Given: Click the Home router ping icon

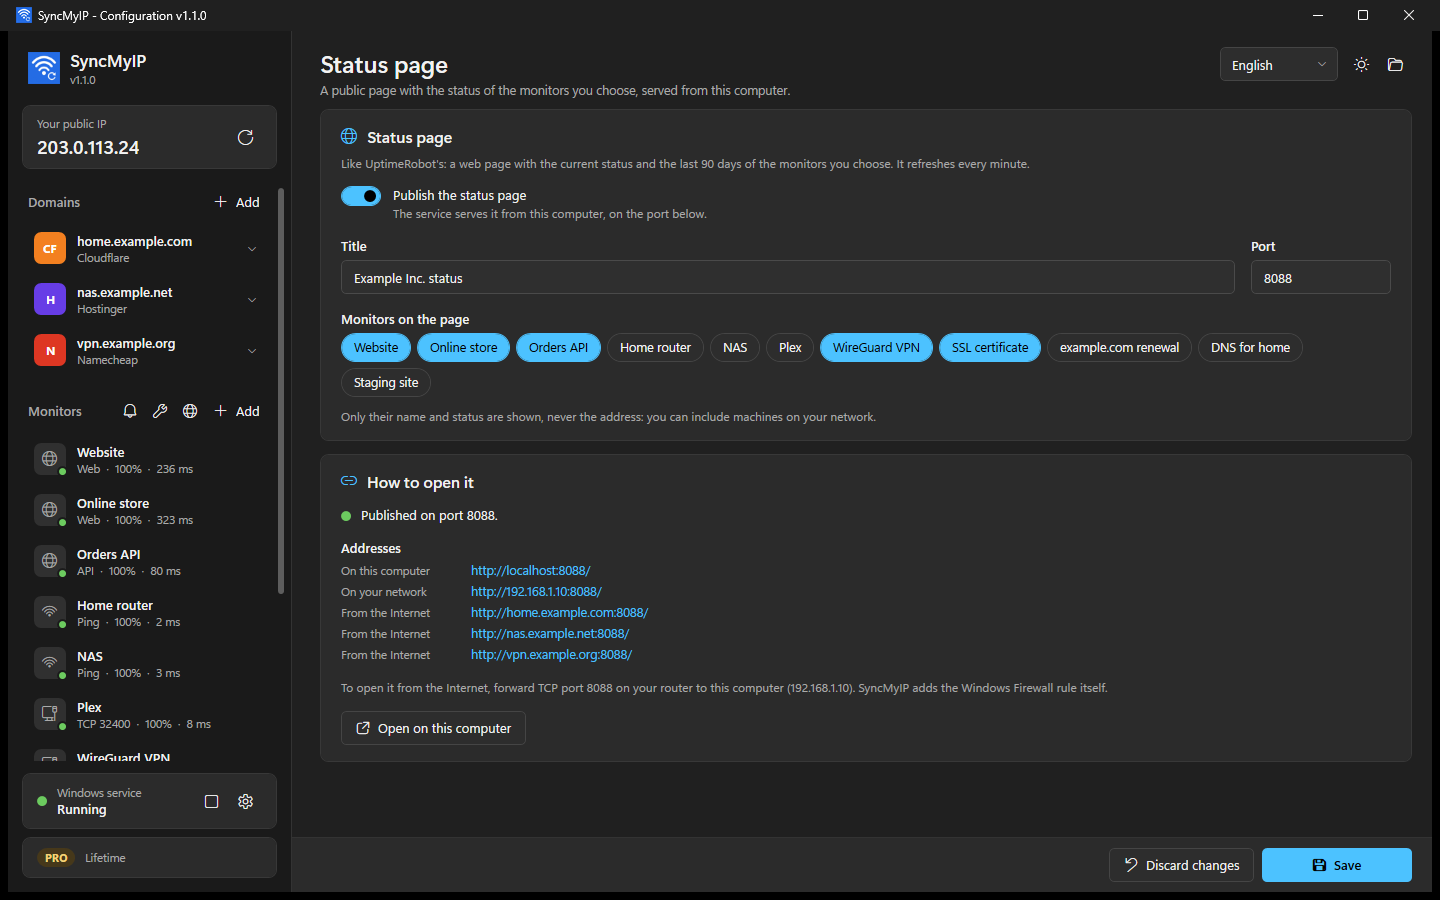Looking at the screenshot, I should pos(50,612).
